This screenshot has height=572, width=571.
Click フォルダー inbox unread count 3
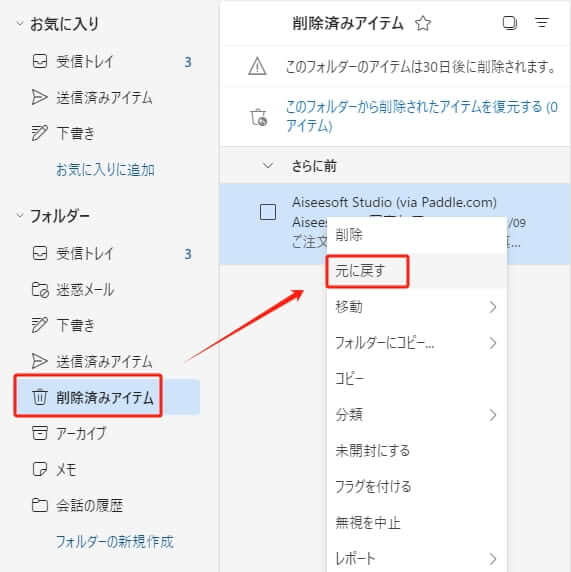click(188, 254)
